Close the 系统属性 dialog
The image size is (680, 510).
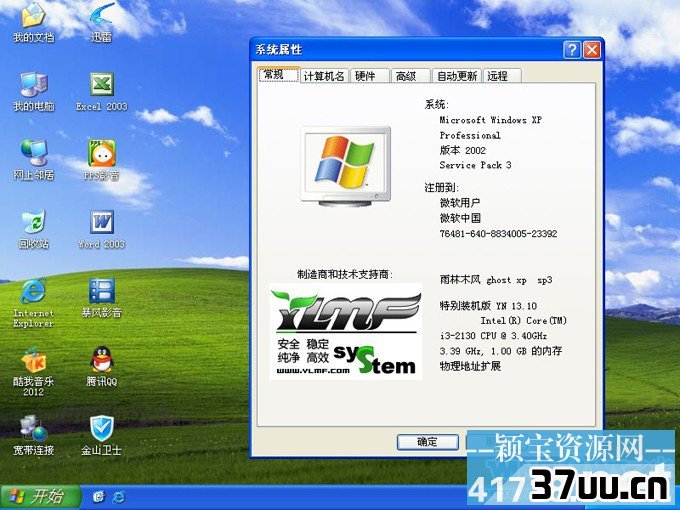click(x=592, y=50)
